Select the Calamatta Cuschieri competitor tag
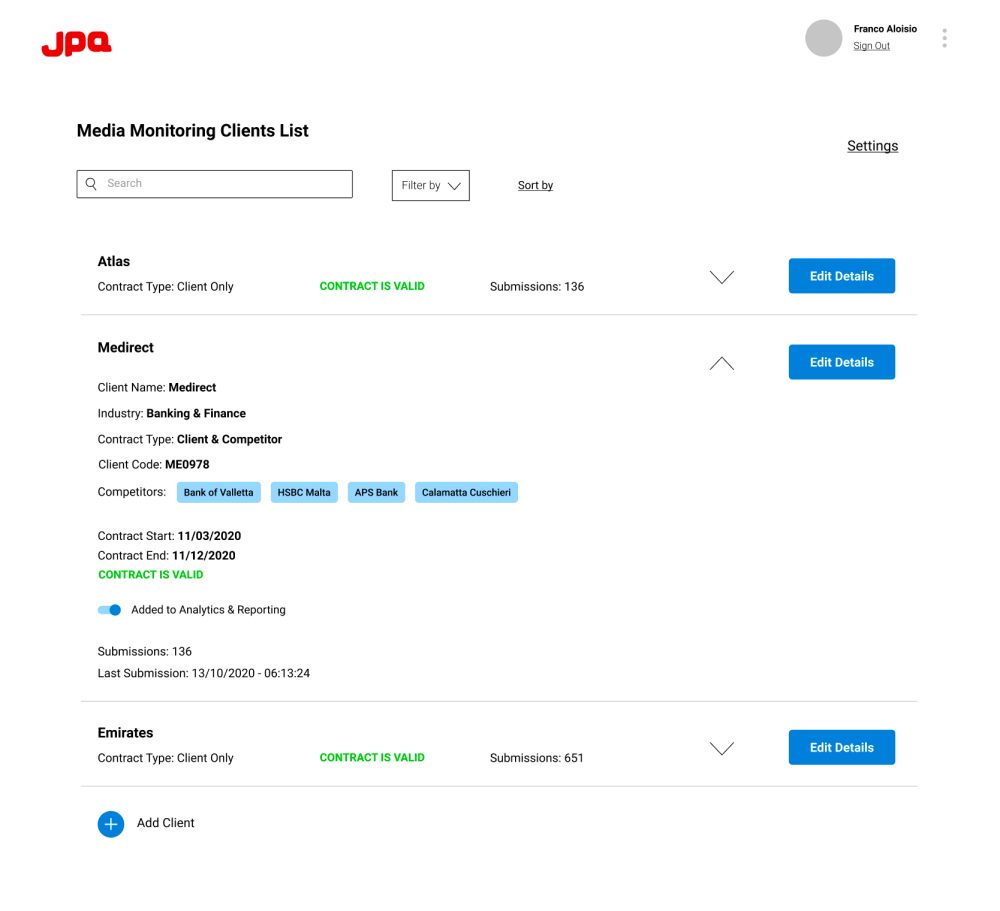 pyautogui.click(x=466, y=493)
